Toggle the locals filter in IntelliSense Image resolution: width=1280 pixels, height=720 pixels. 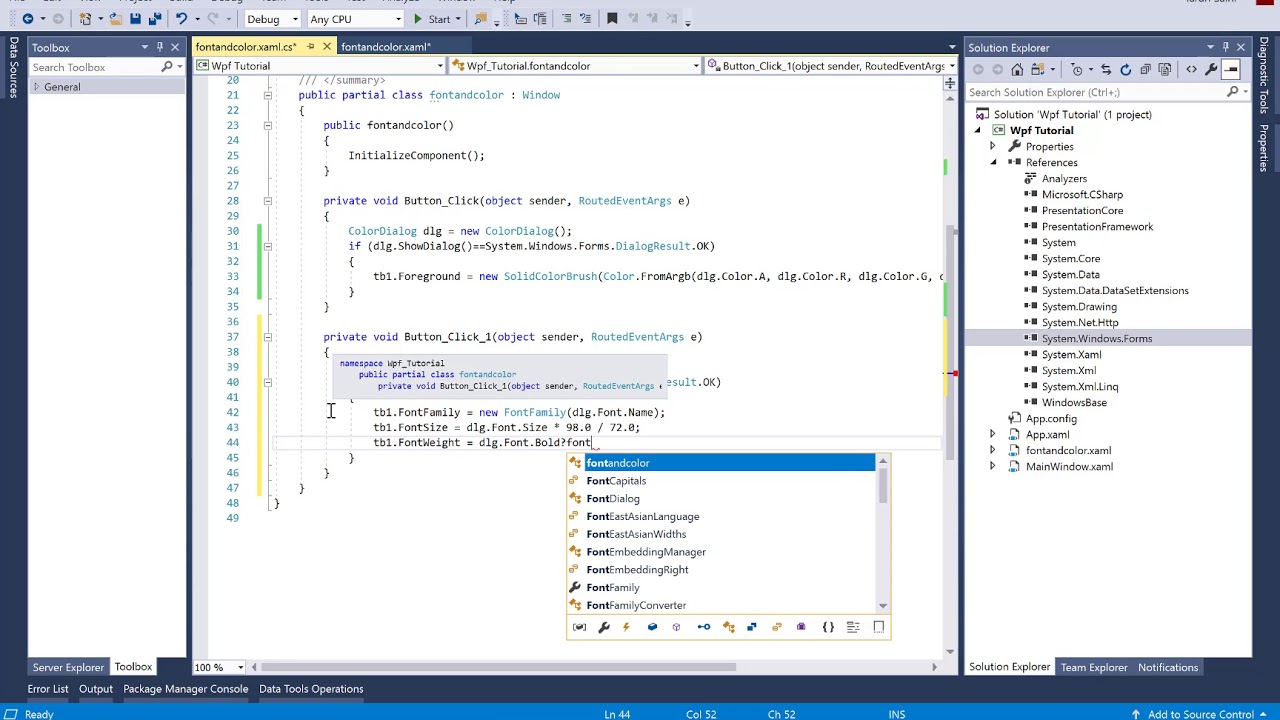[579, 627]
